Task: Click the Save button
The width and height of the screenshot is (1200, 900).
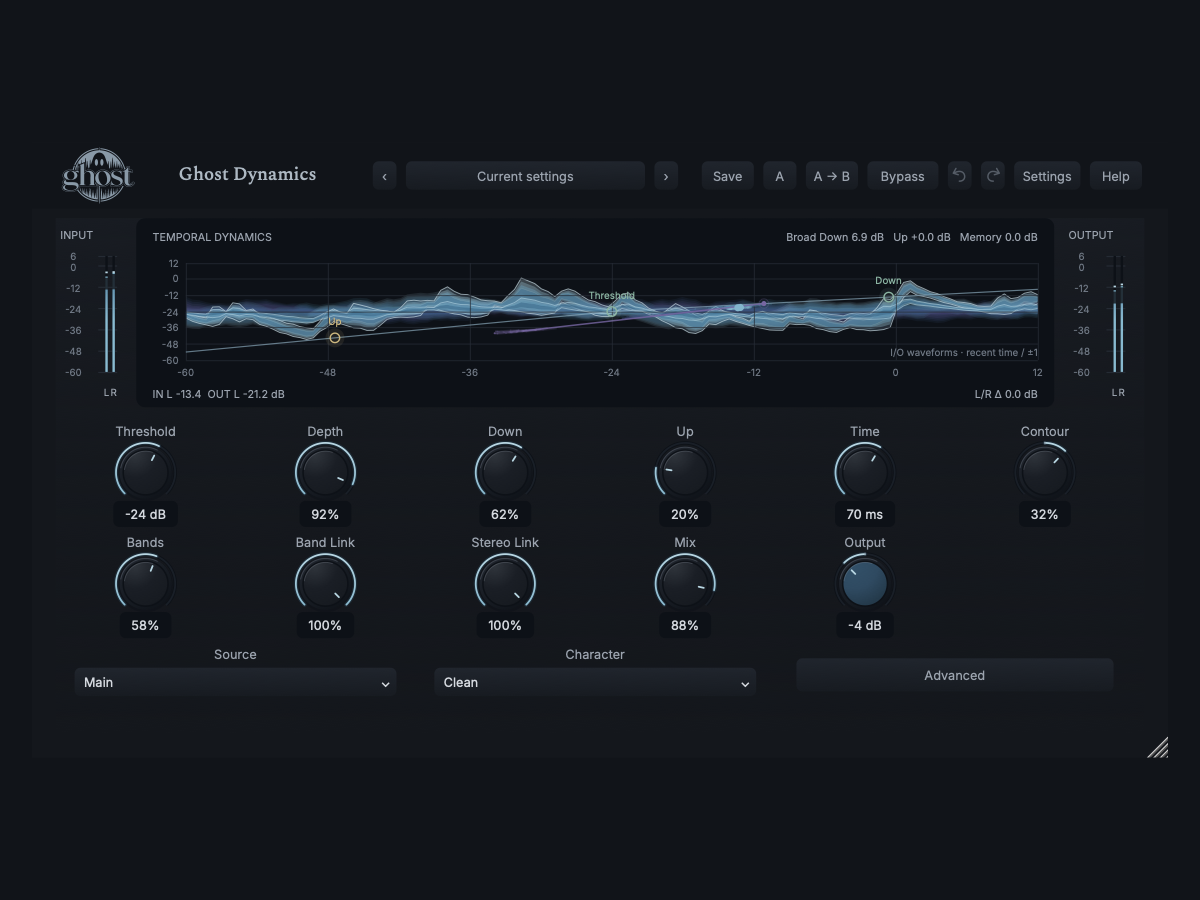Action: pos(727,176)
